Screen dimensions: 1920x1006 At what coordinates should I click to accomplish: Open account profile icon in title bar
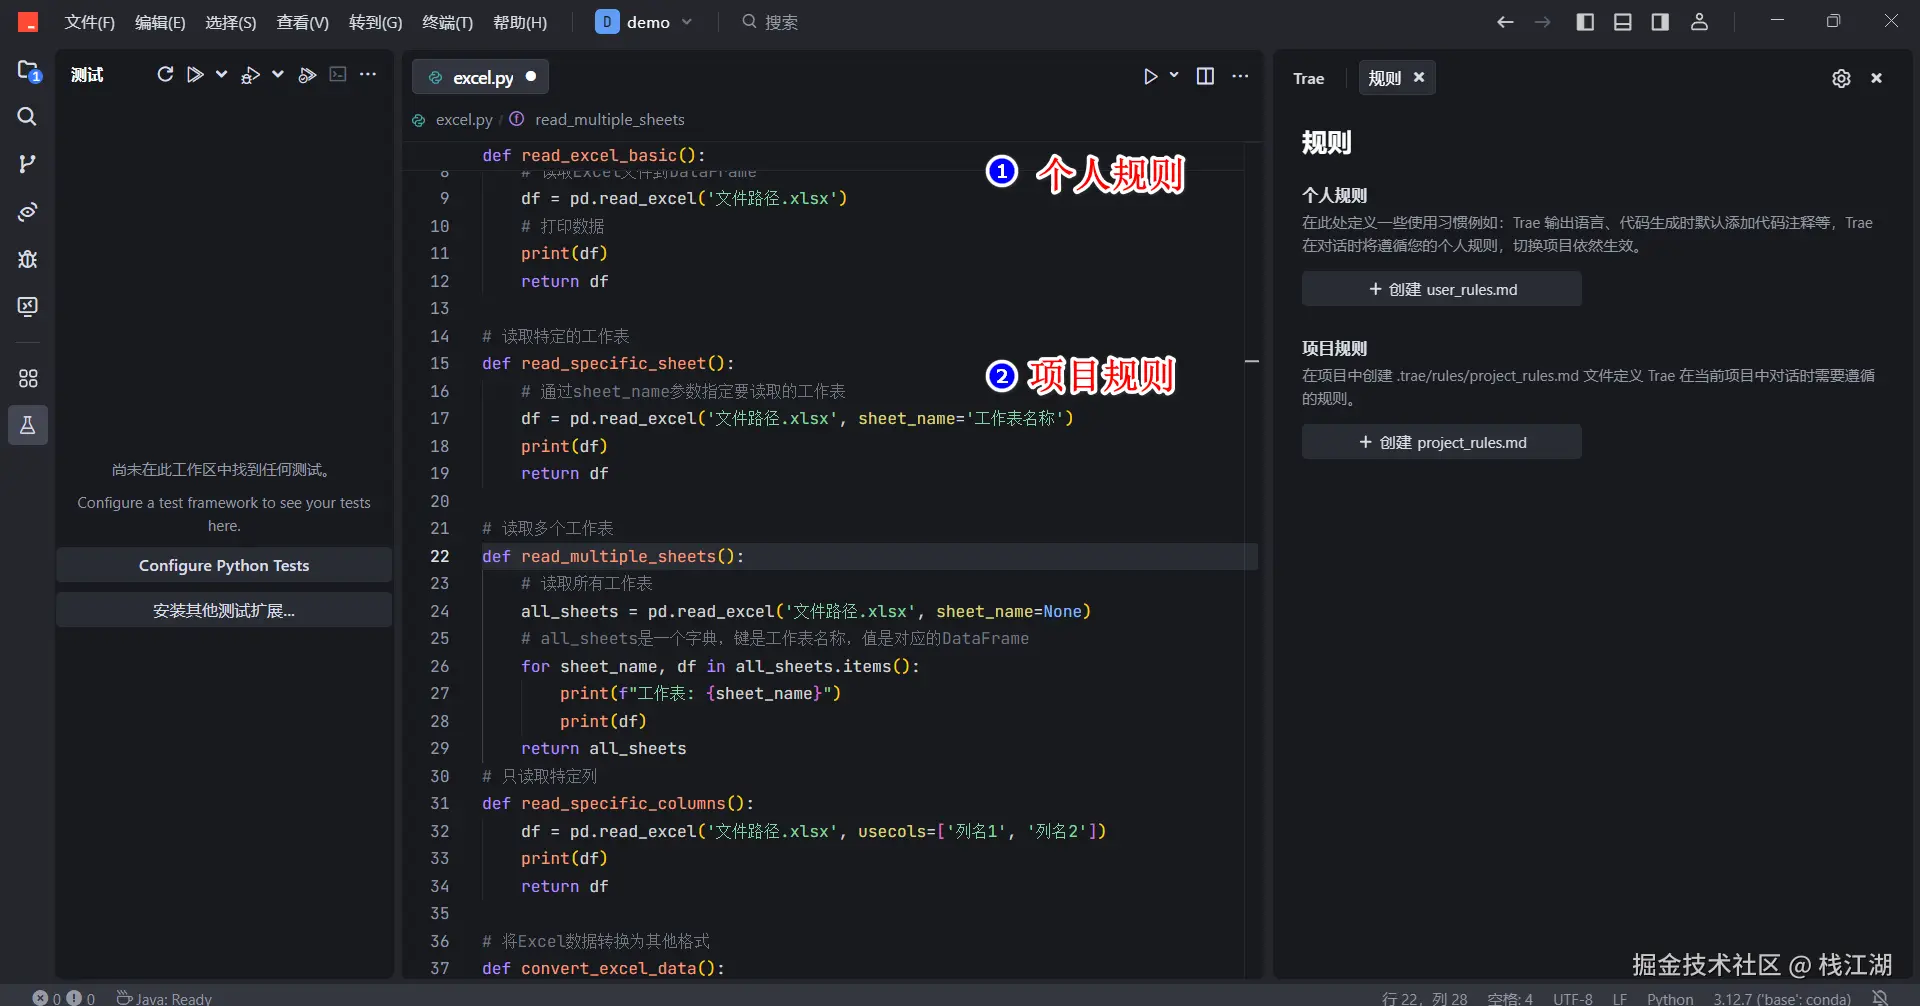1699,22
